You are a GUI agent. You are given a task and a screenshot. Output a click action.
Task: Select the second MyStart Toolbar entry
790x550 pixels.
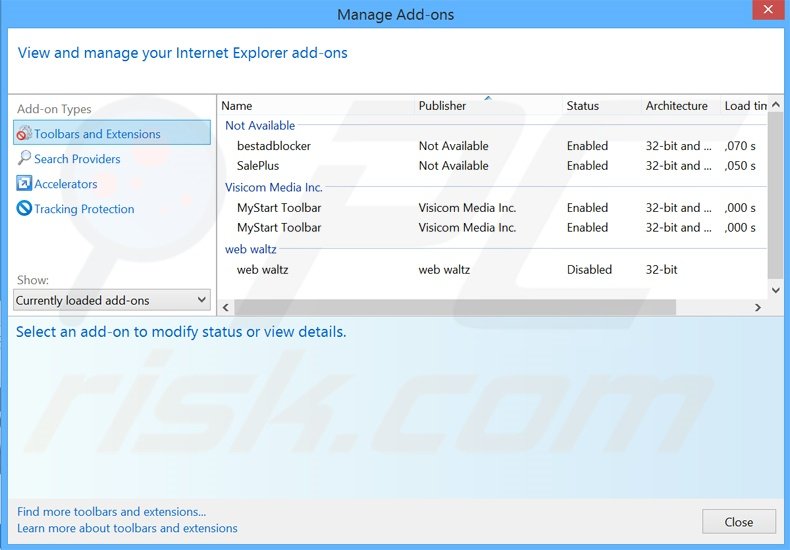pyautogui.click(x=493, y=228)
